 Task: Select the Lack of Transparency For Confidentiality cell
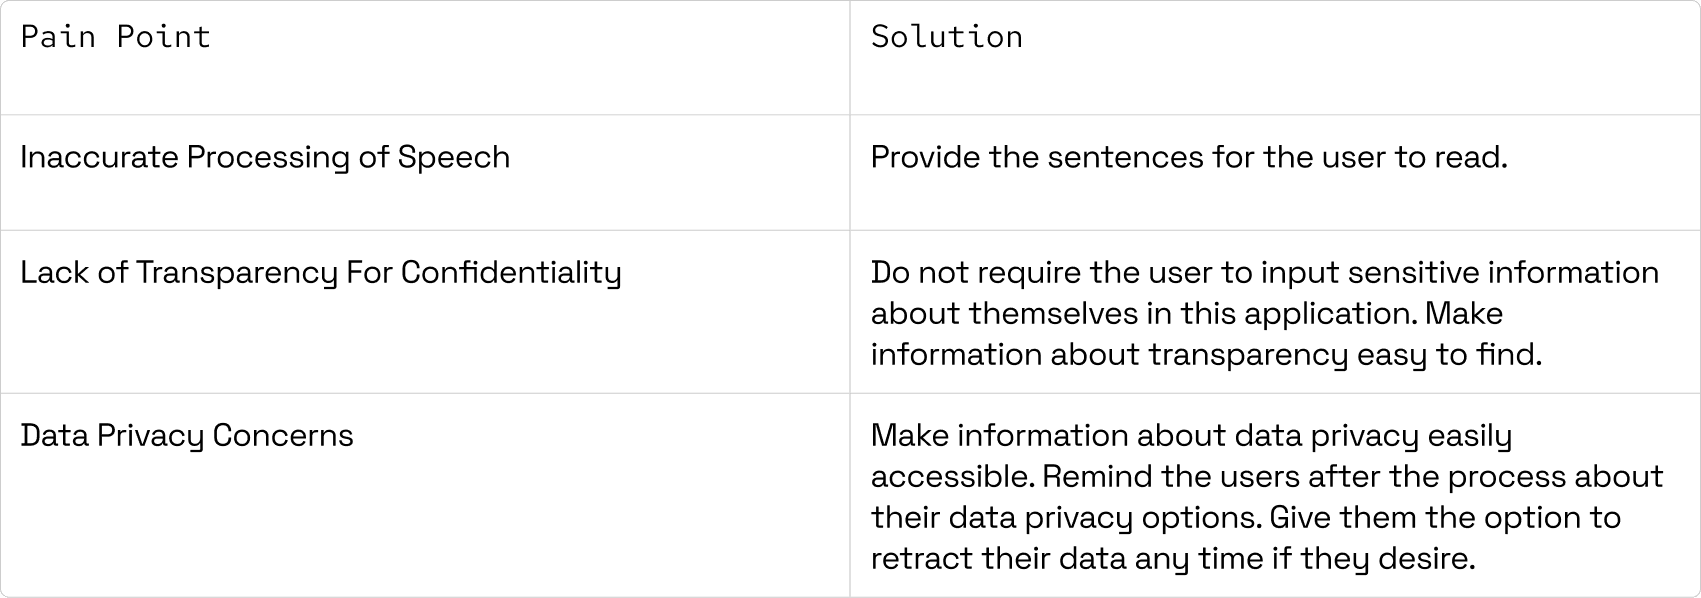425,312
